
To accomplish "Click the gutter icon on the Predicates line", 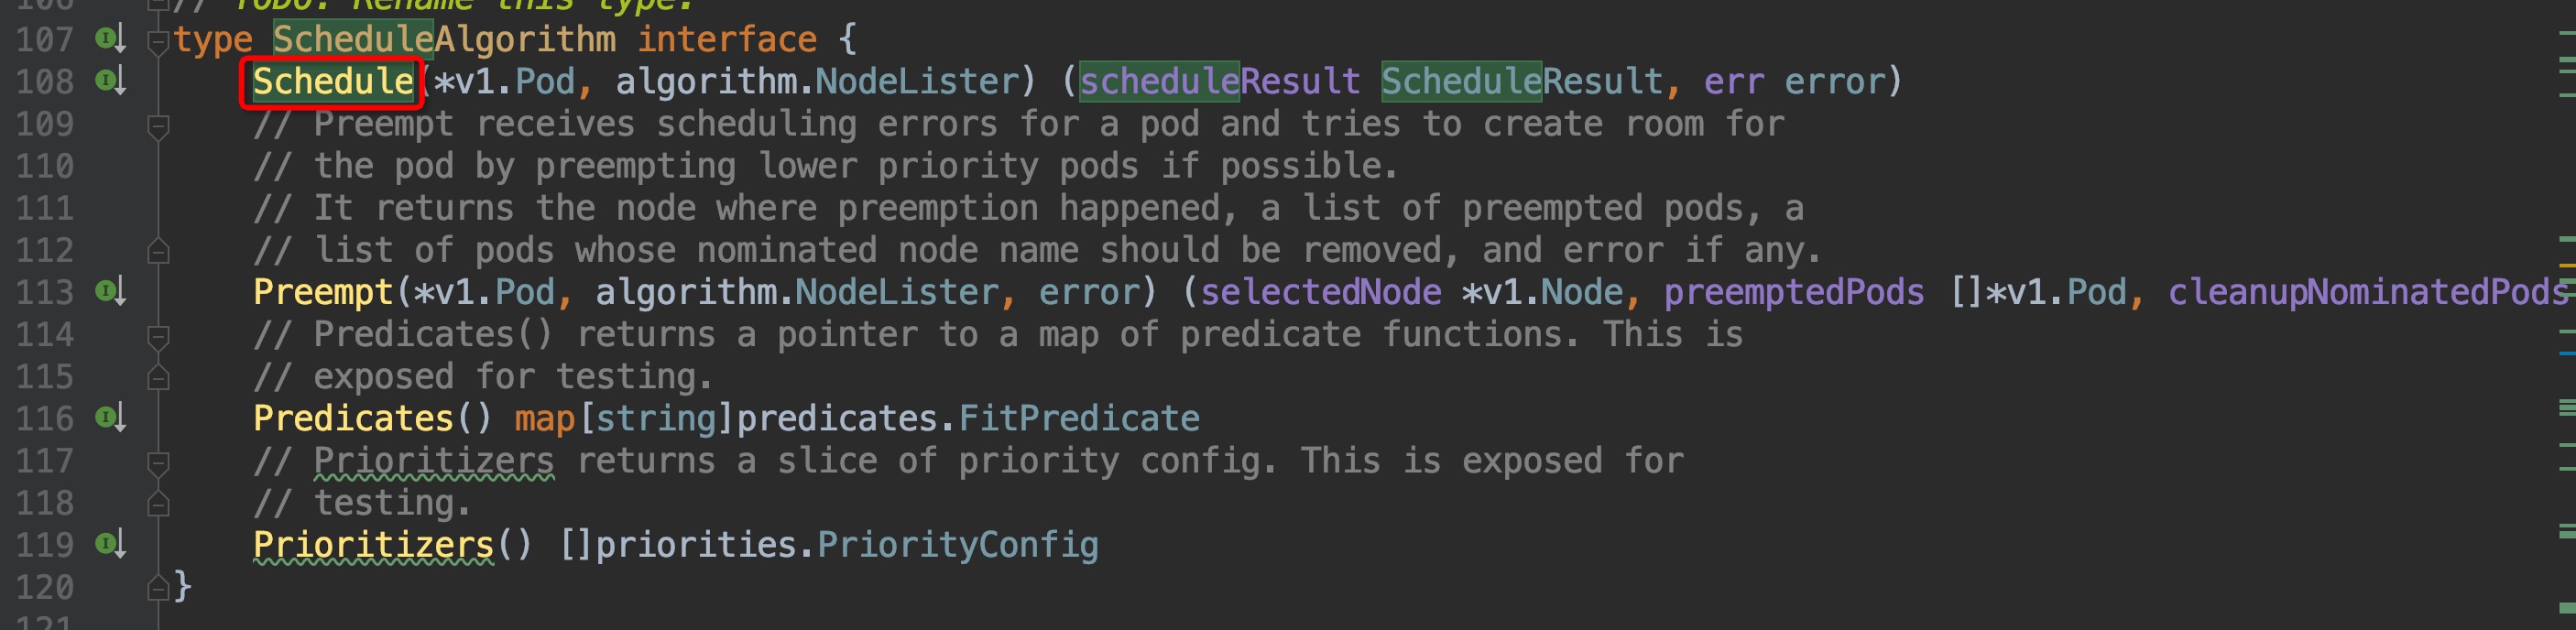I will point(109,417).
